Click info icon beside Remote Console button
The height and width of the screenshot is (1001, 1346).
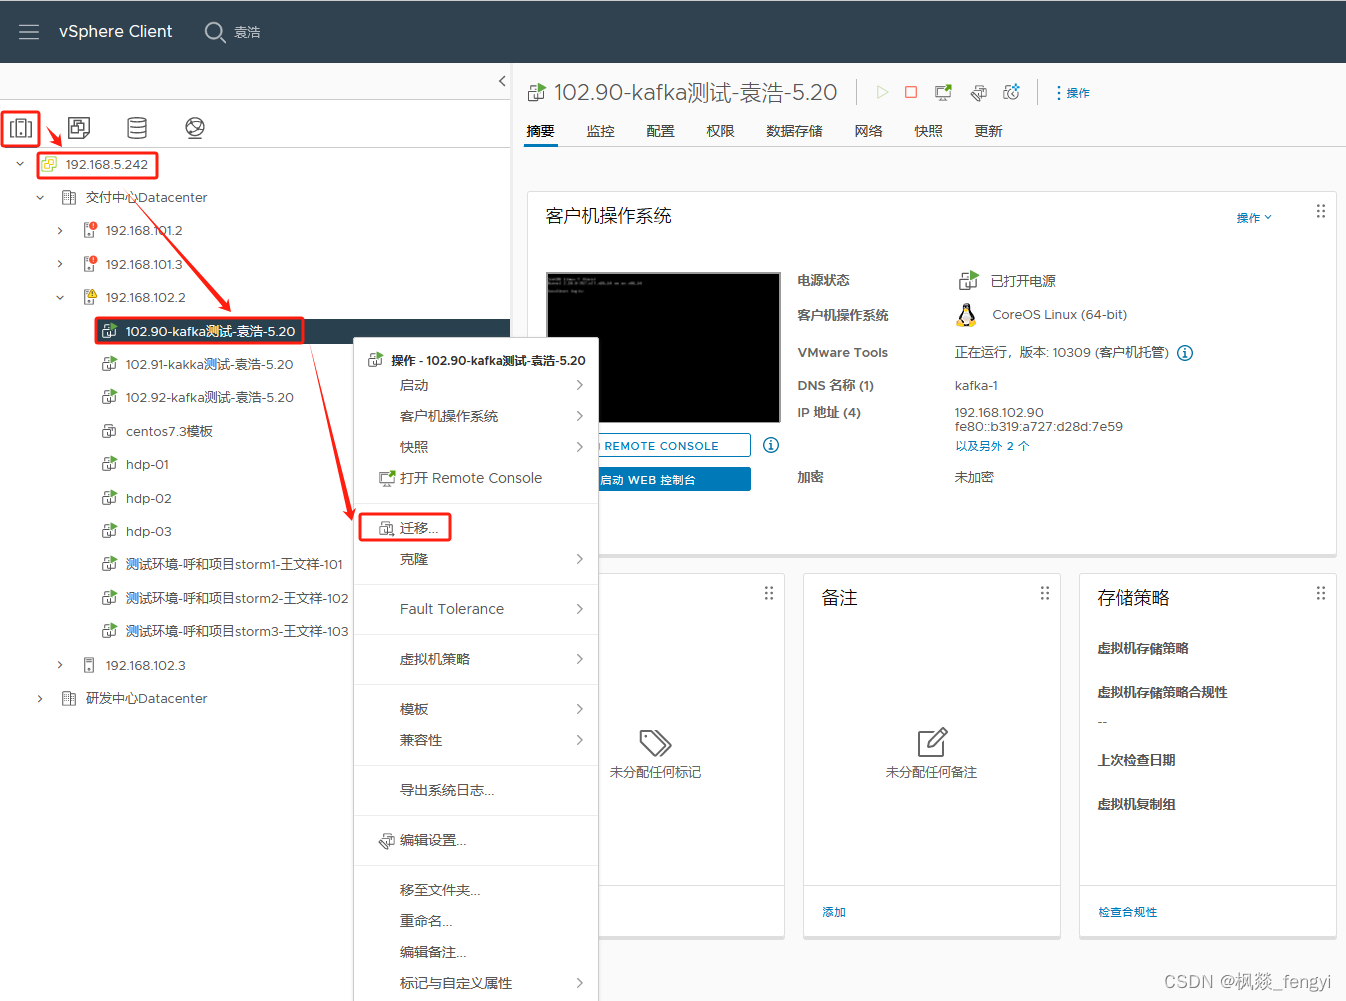tap(771, 445)
